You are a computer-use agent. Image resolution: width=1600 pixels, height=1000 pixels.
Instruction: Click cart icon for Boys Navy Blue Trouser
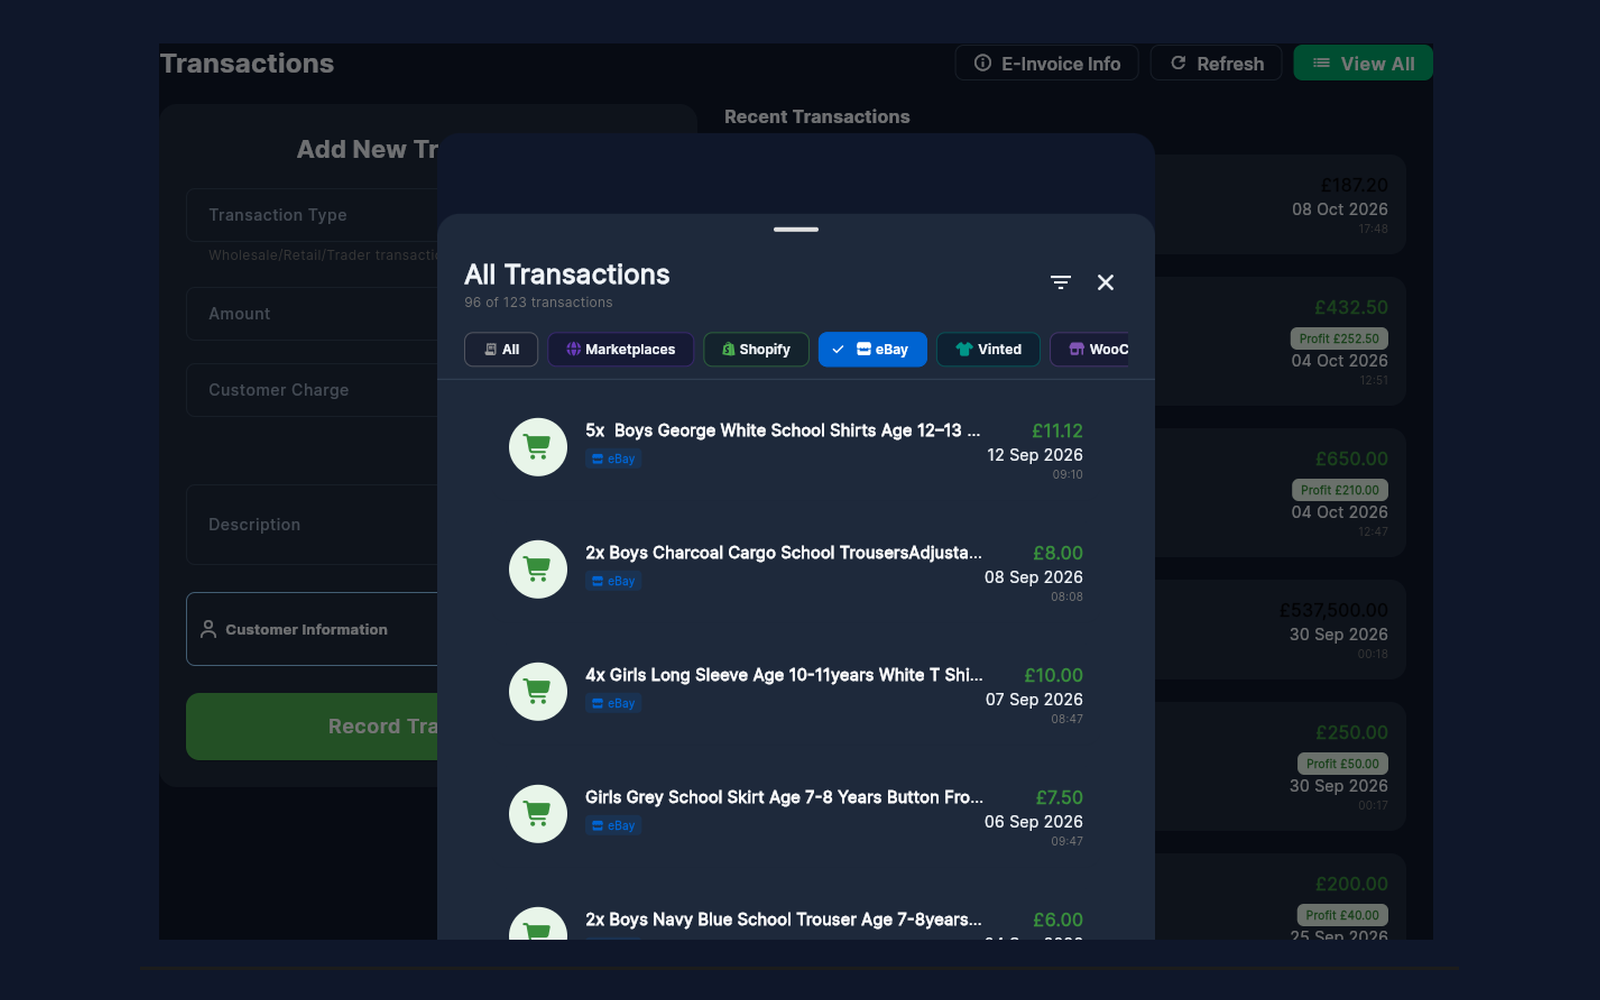click(538, 923)
